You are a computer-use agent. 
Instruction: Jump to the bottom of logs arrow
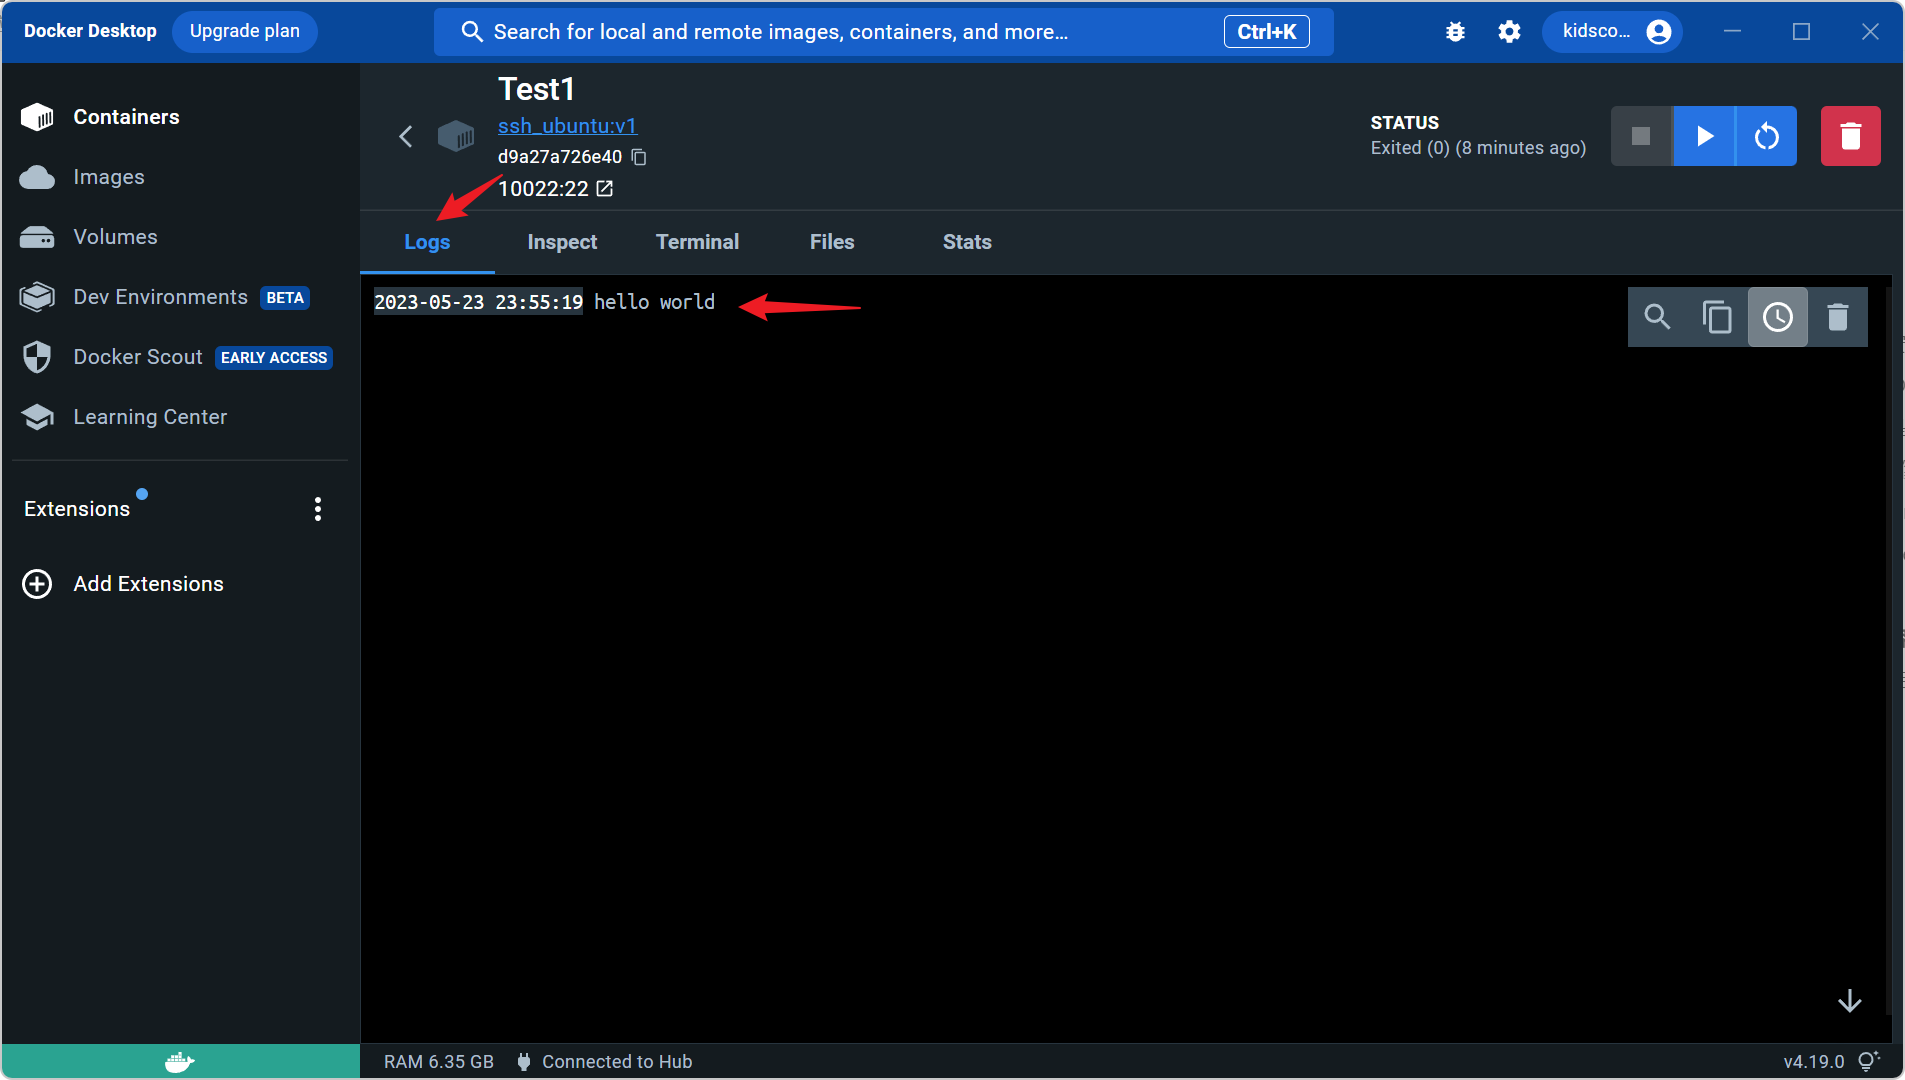pyautogui.click(x=1849, y=1001)
